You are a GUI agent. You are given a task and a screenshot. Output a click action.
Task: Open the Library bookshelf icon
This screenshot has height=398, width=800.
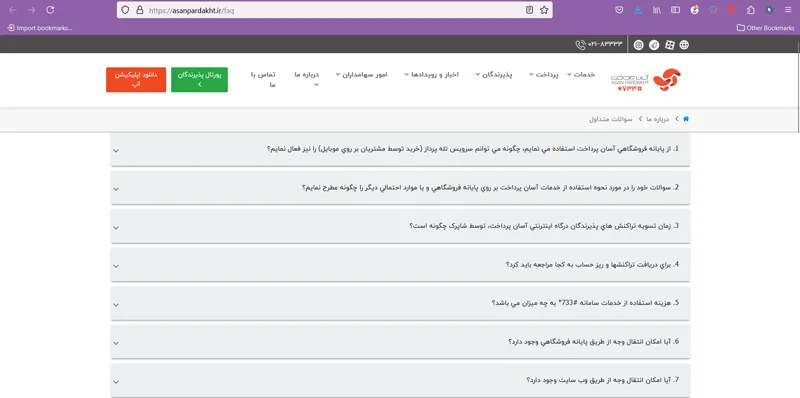tap(657, 10)
